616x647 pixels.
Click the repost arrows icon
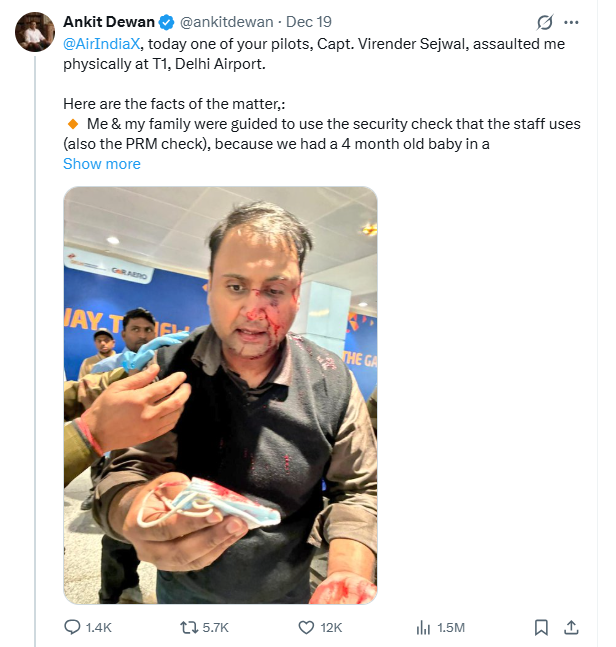(187, 627)
